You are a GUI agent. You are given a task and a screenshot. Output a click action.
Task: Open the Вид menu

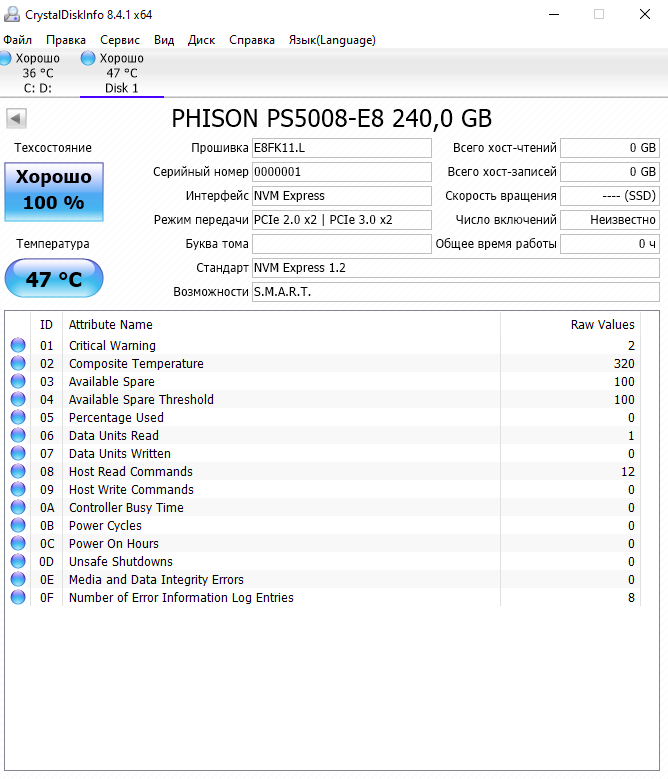pyautogui.click(x=164, y=40)
